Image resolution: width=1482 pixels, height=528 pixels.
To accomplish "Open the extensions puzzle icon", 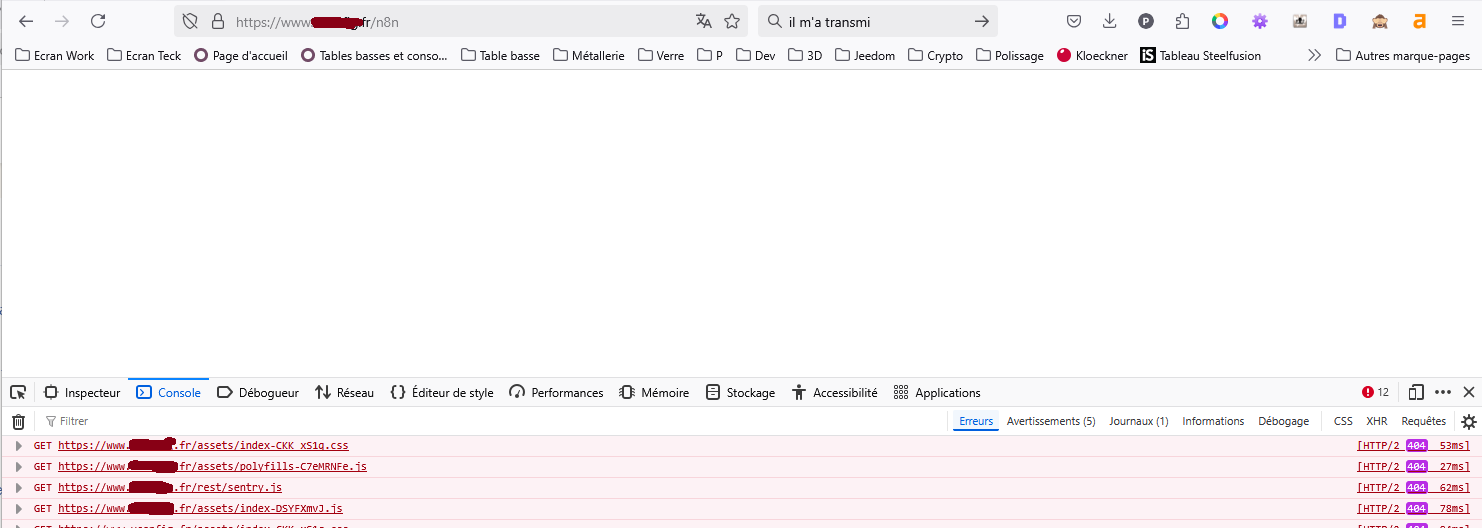I will pyautogui.click(x=1183, y=21).
